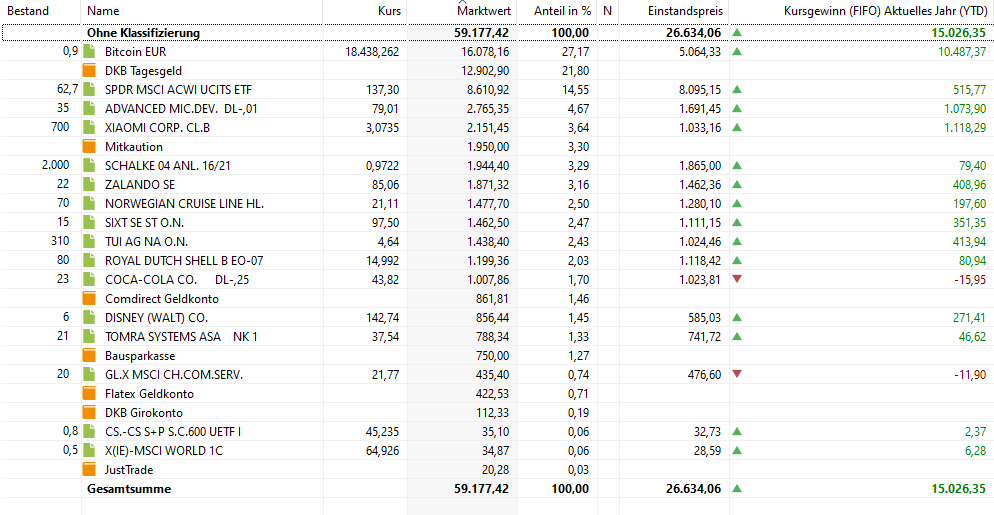Click the negative Kursgewinn value -15,95

(x=971, y=280)
